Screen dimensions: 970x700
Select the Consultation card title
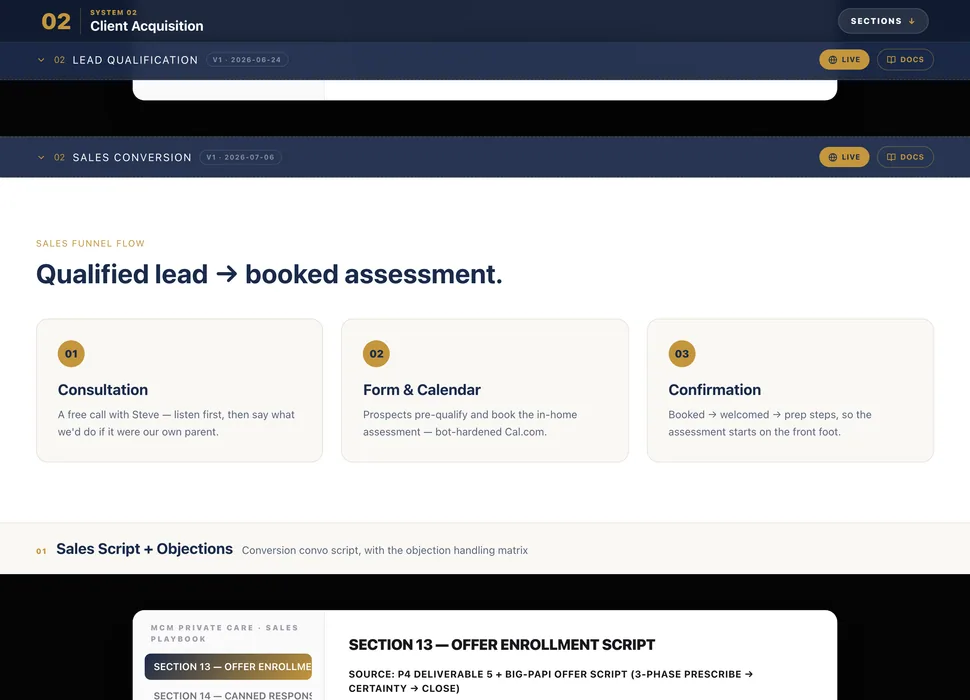[103, 390]
